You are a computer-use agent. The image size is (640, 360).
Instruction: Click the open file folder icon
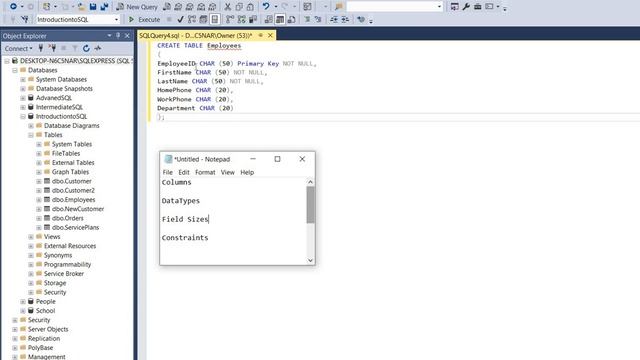[82, 7]
